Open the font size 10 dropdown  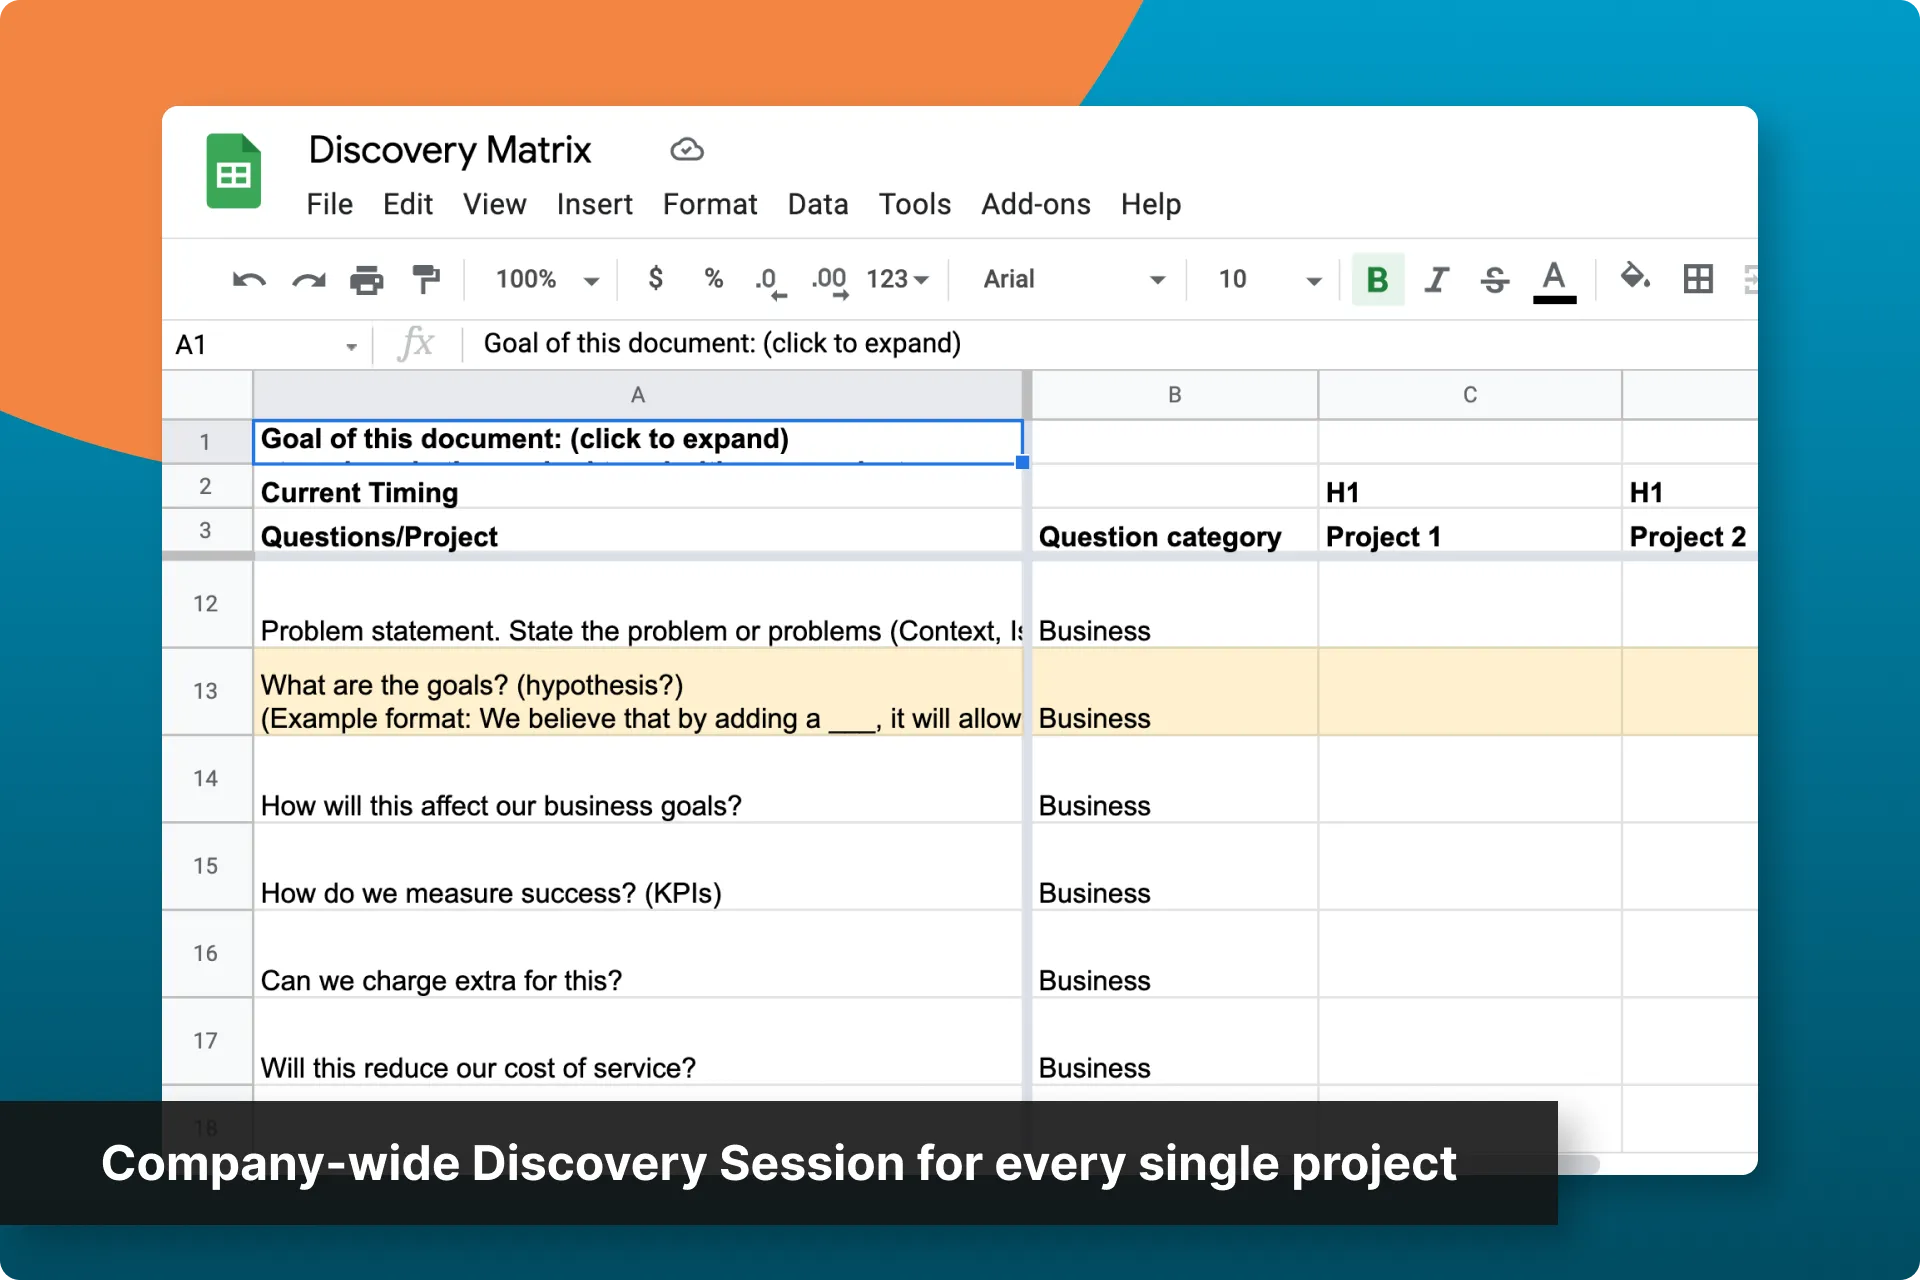tap(1270, 279)
